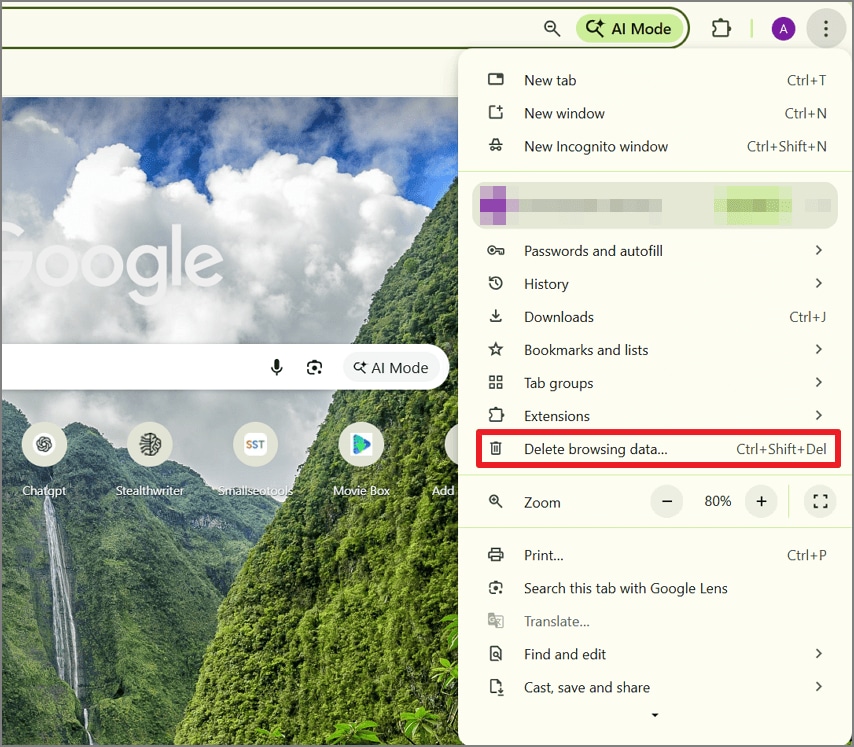Click the Translate menu entry
The image size is (854, 747).
coord(656,621)
